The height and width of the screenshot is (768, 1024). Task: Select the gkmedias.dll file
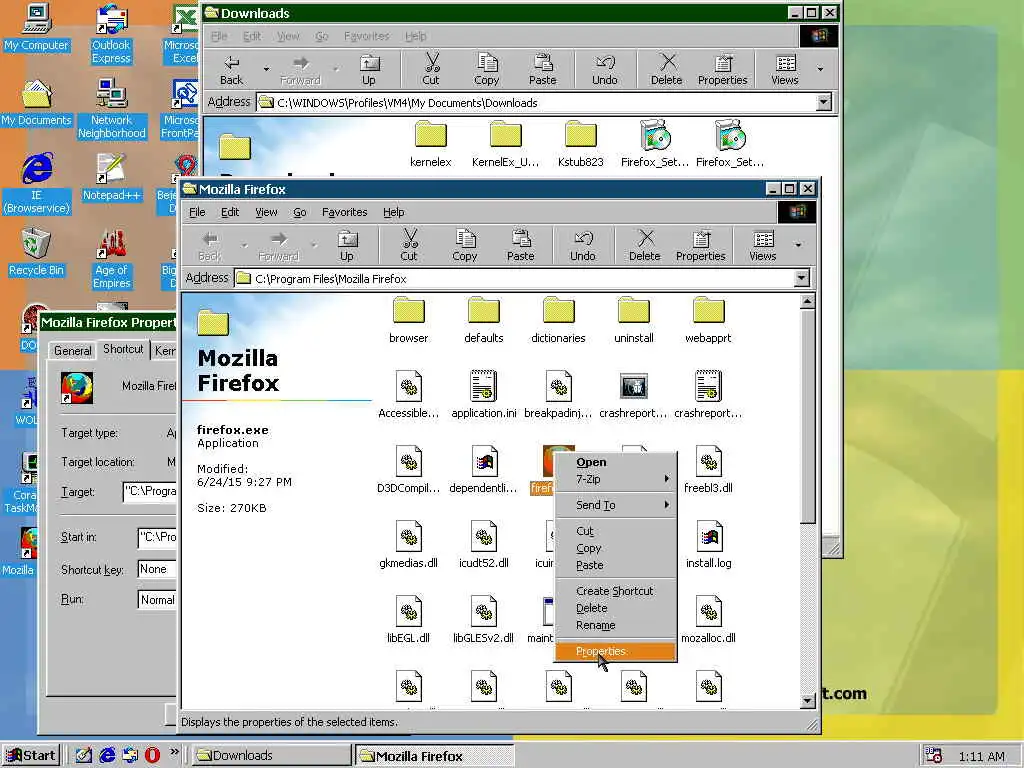(409, 545)
